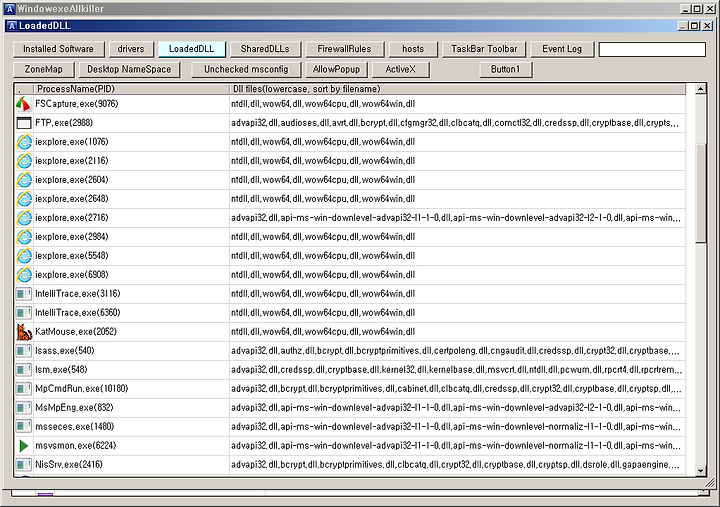Click Button1

tap(506, 69)
